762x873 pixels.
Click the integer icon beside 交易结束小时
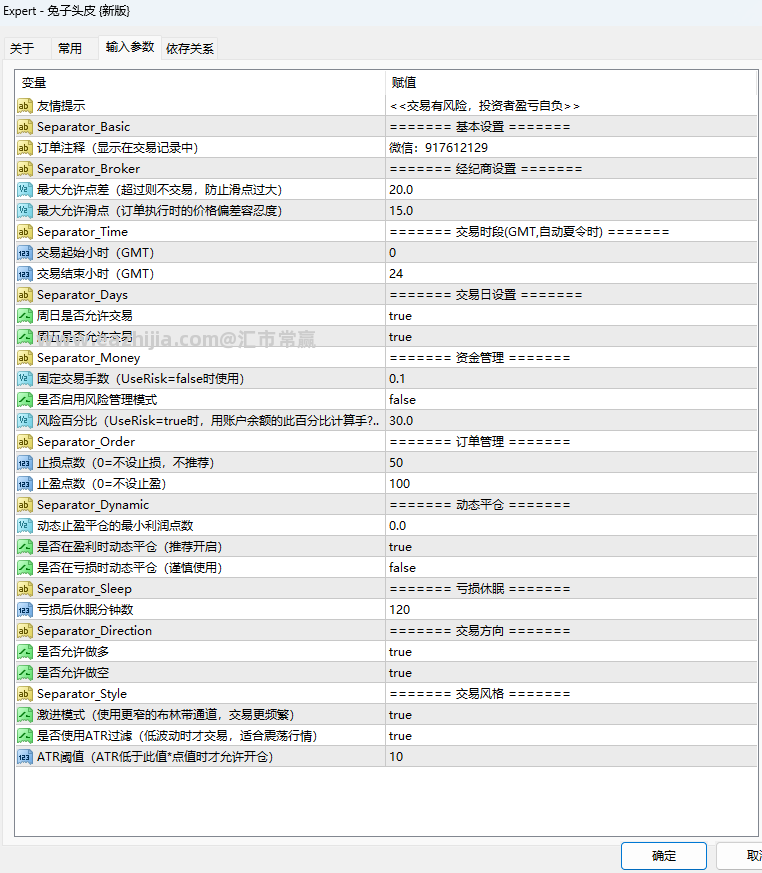point(24,273)
